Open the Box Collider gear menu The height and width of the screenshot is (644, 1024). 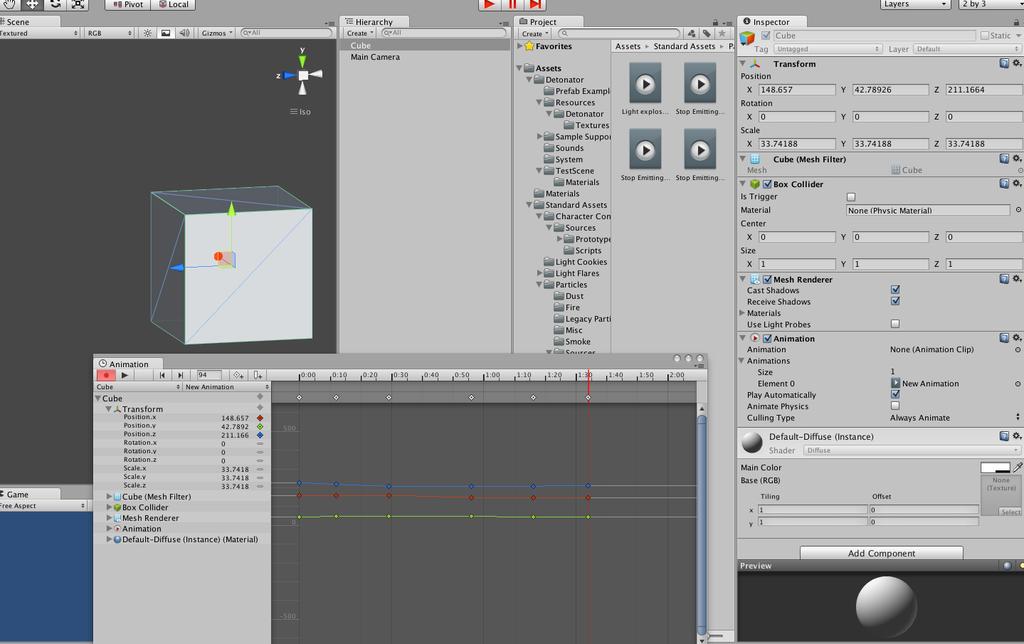(1017, 184)
